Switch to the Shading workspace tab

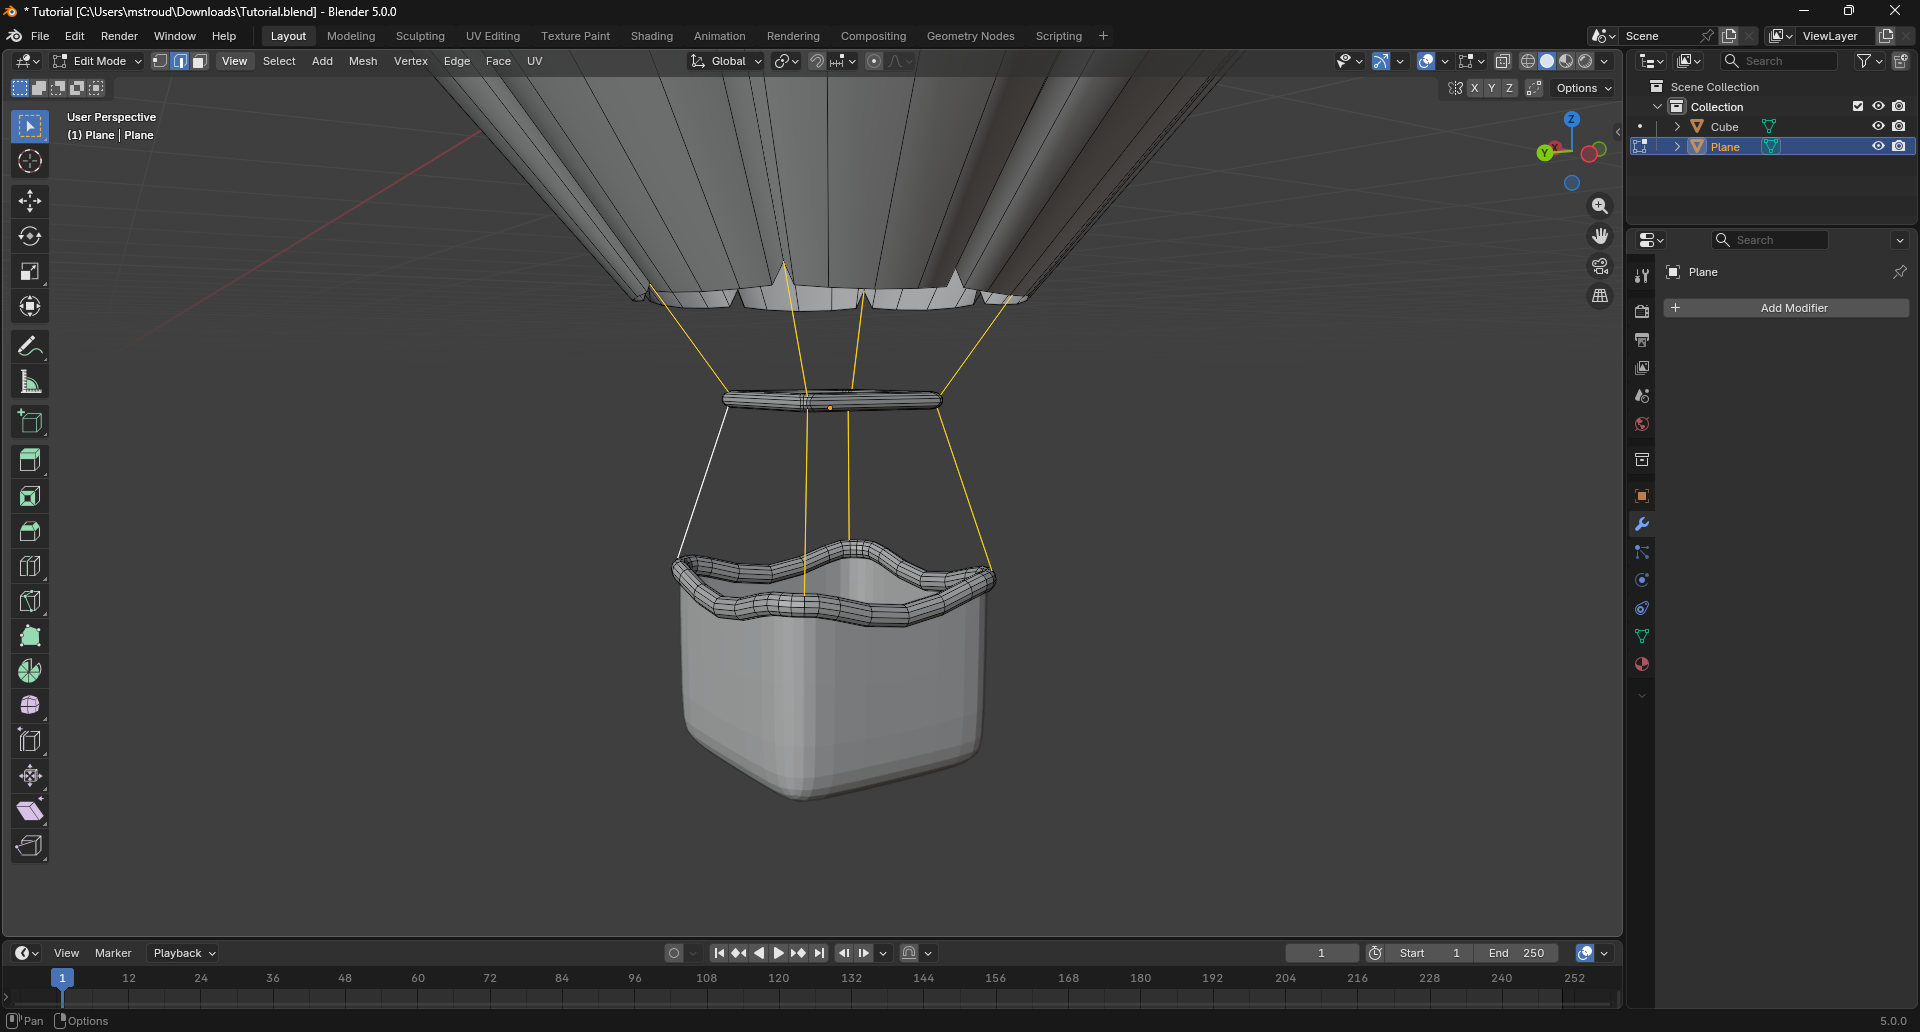[652, 36]
